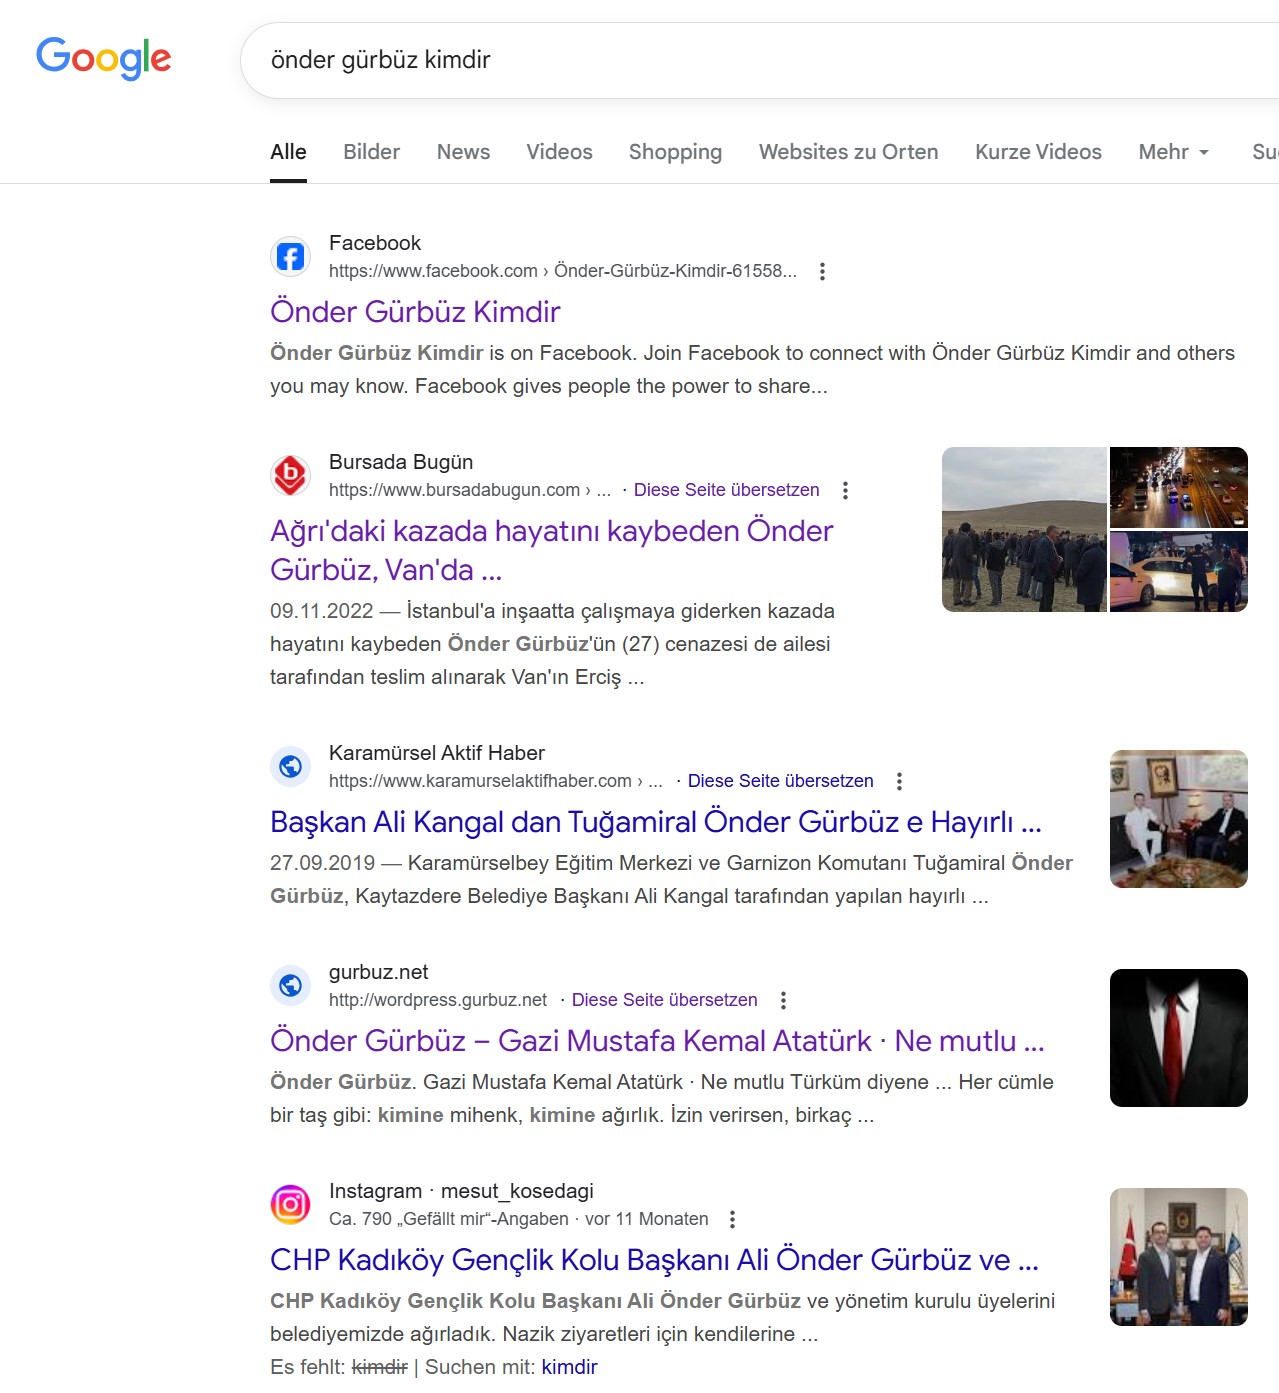
Task: Click "Diese Seite übersetzen" for Bursada Bugün
Action: click(726, 490)
